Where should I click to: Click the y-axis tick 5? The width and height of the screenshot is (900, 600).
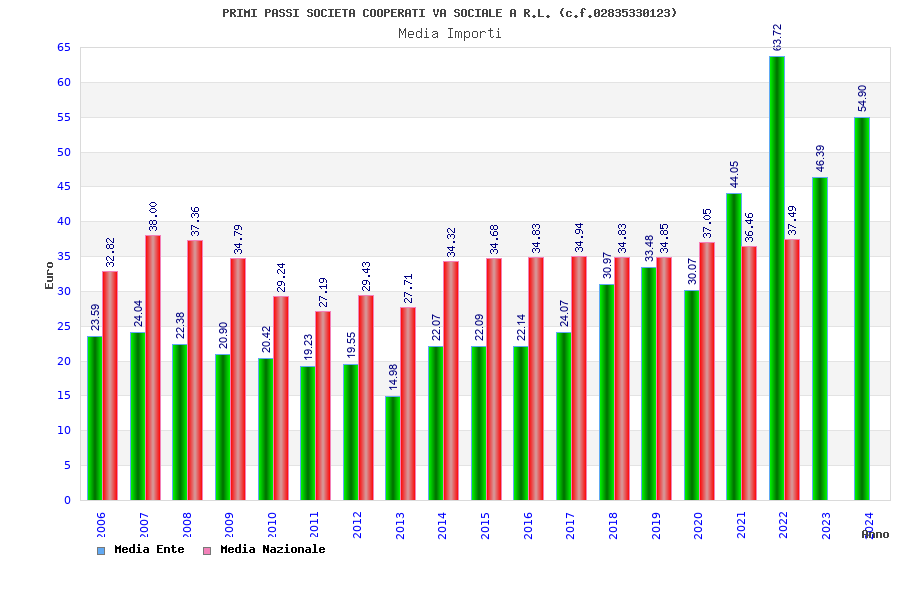point(67,466)
